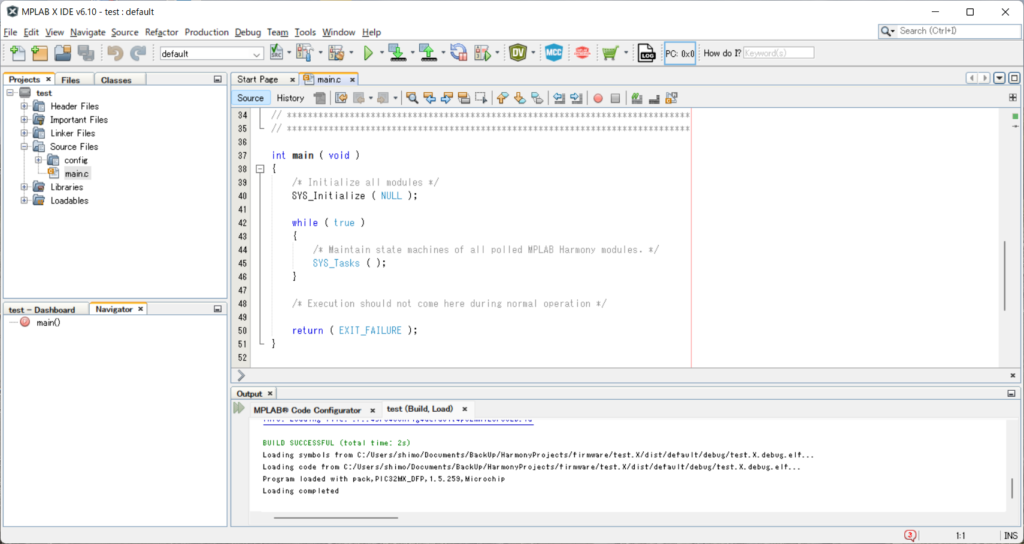Click the Save All disks icon

tap(88, 53)
